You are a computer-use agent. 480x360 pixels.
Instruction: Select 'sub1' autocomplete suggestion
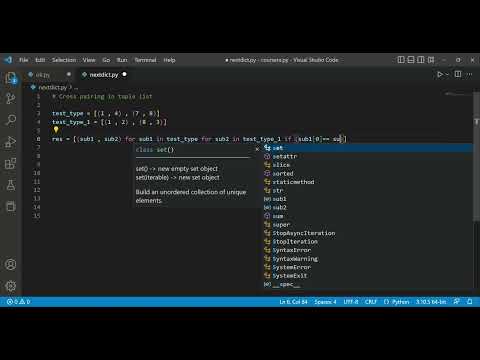point(367,199)
